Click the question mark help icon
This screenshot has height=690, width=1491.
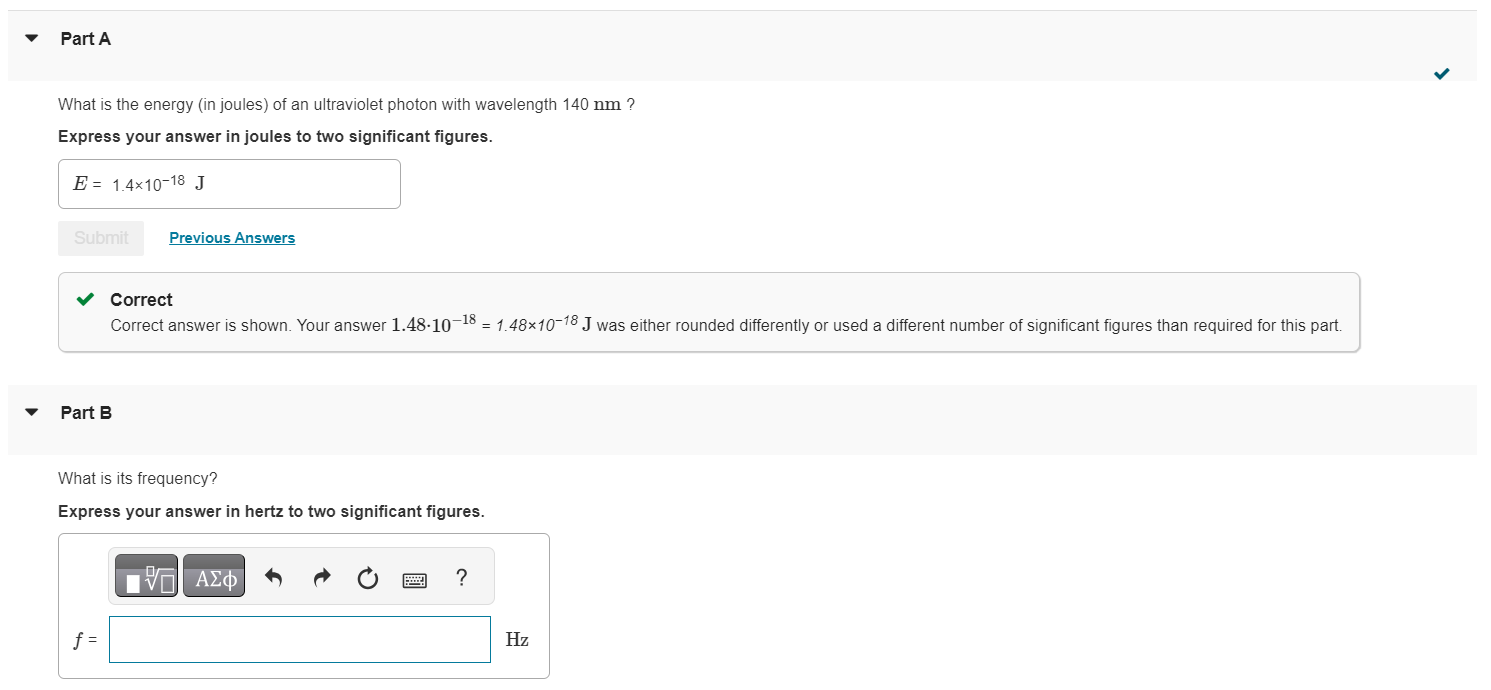tap(460, 577)
